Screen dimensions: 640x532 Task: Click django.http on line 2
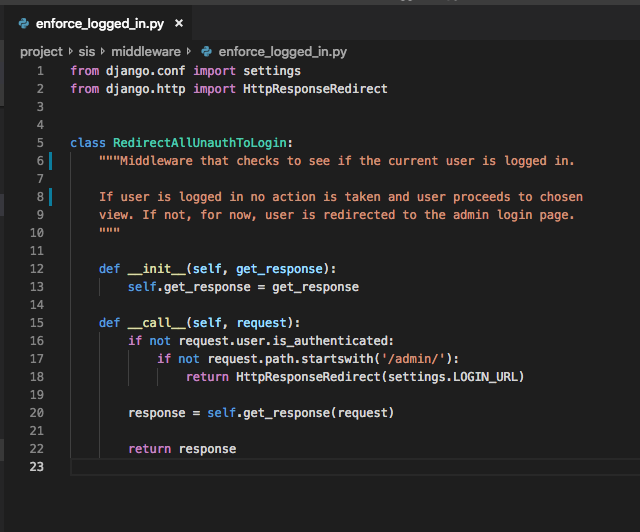(x=145, y=89)
